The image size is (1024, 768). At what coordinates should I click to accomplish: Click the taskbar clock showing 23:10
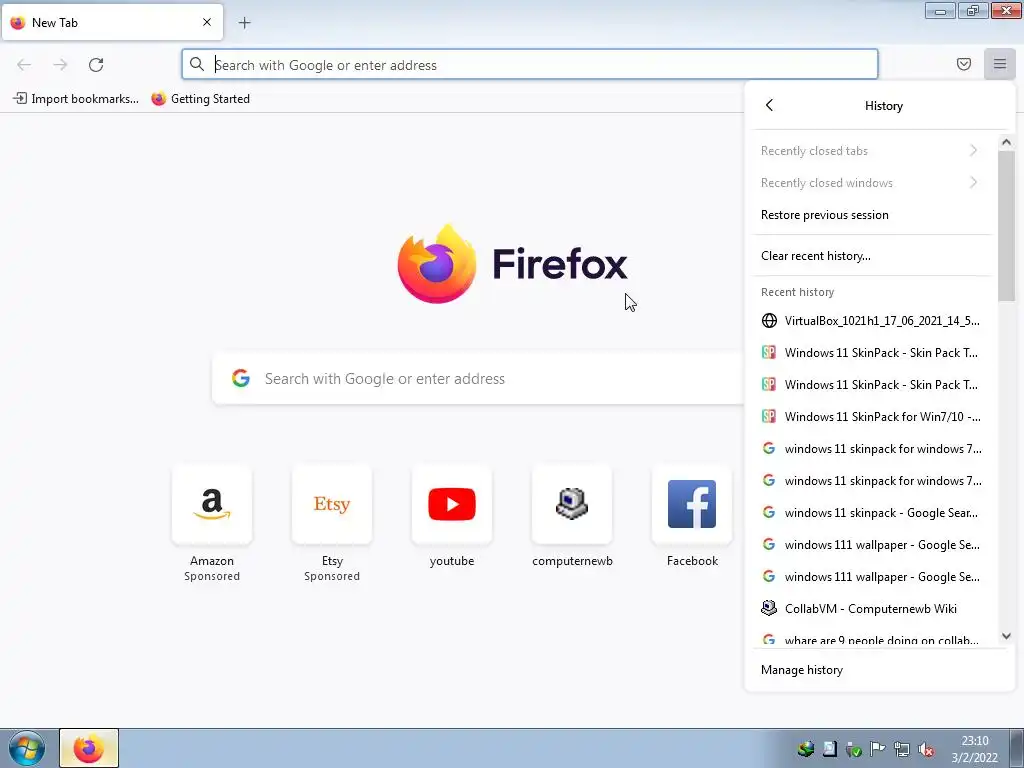click(974, 749)
